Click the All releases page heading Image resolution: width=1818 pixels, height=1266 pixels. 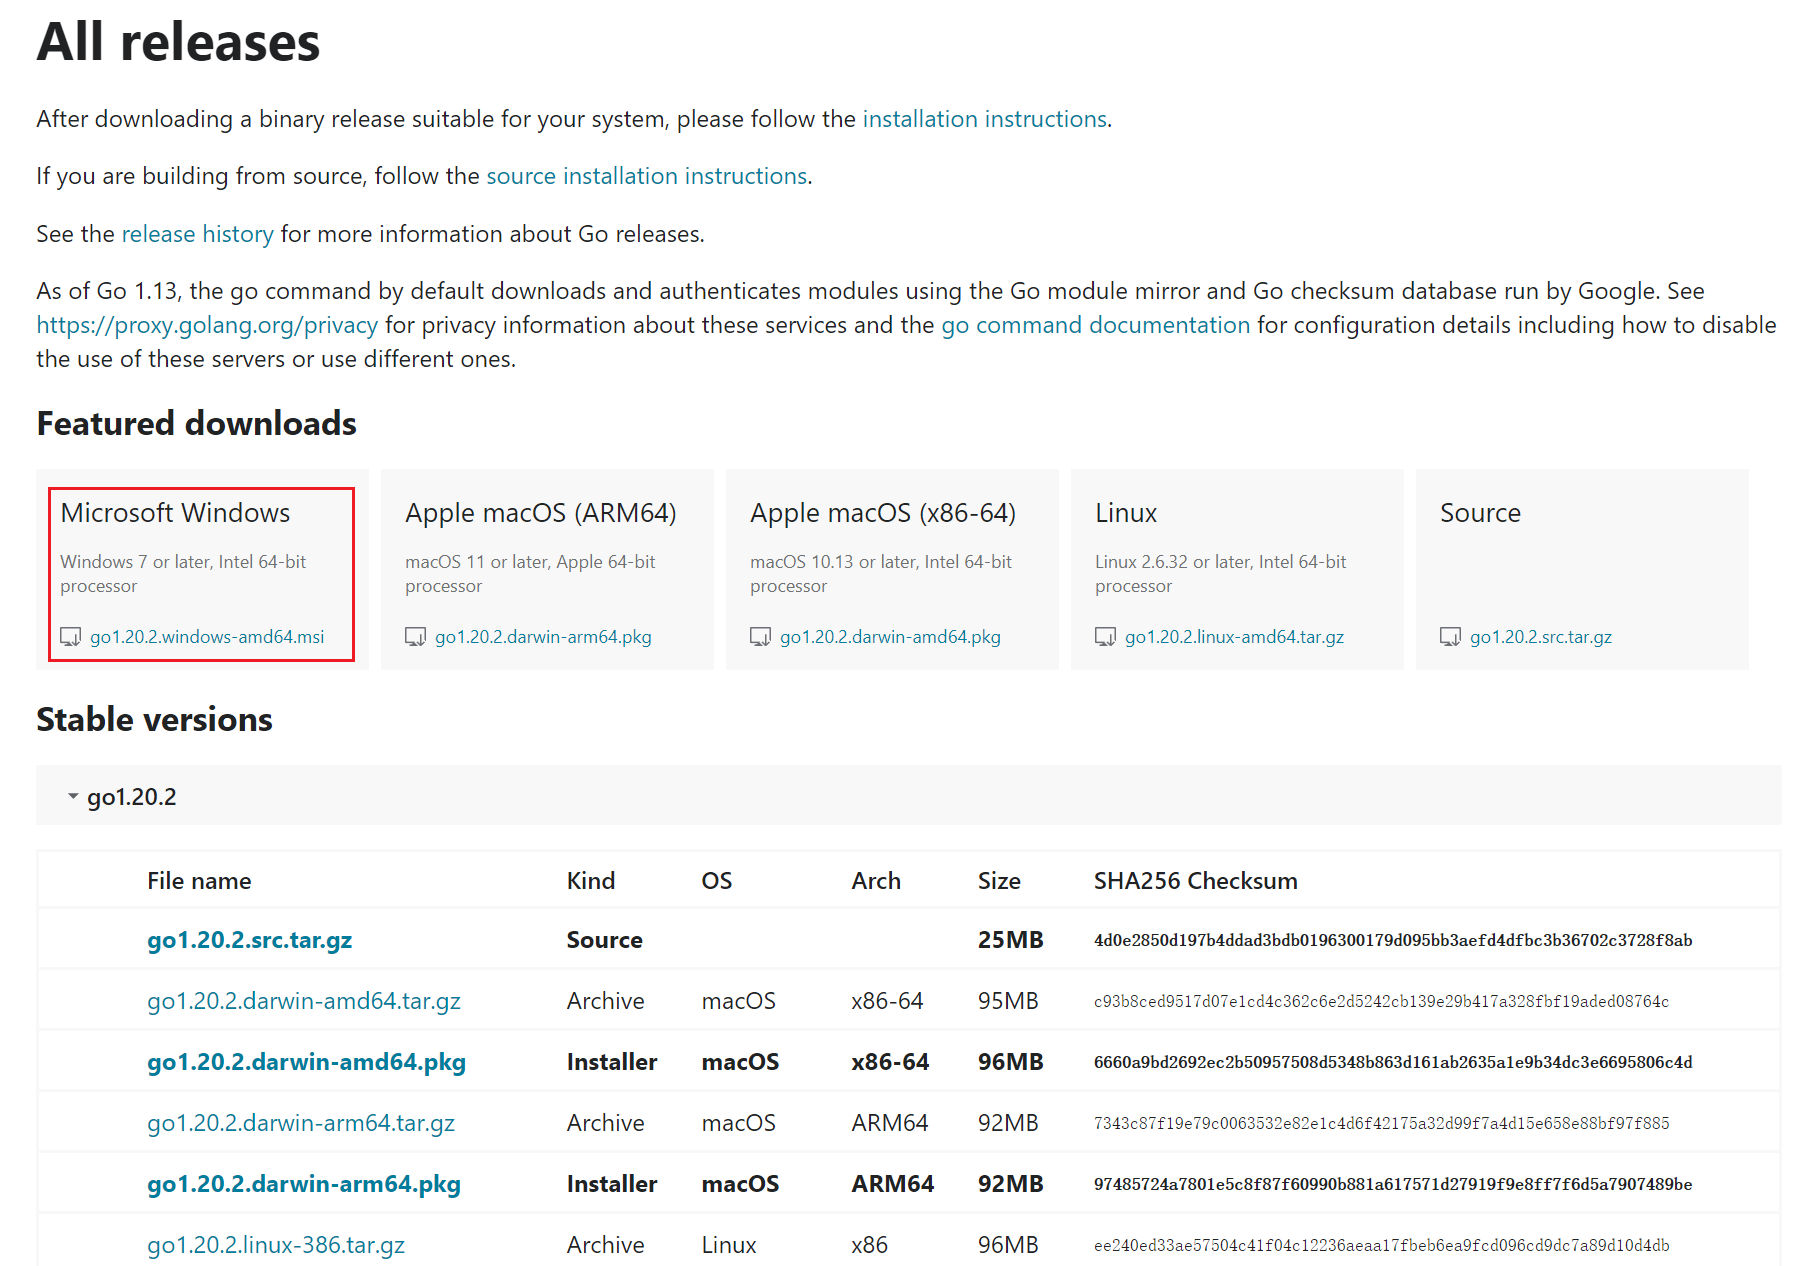(178, 42)
